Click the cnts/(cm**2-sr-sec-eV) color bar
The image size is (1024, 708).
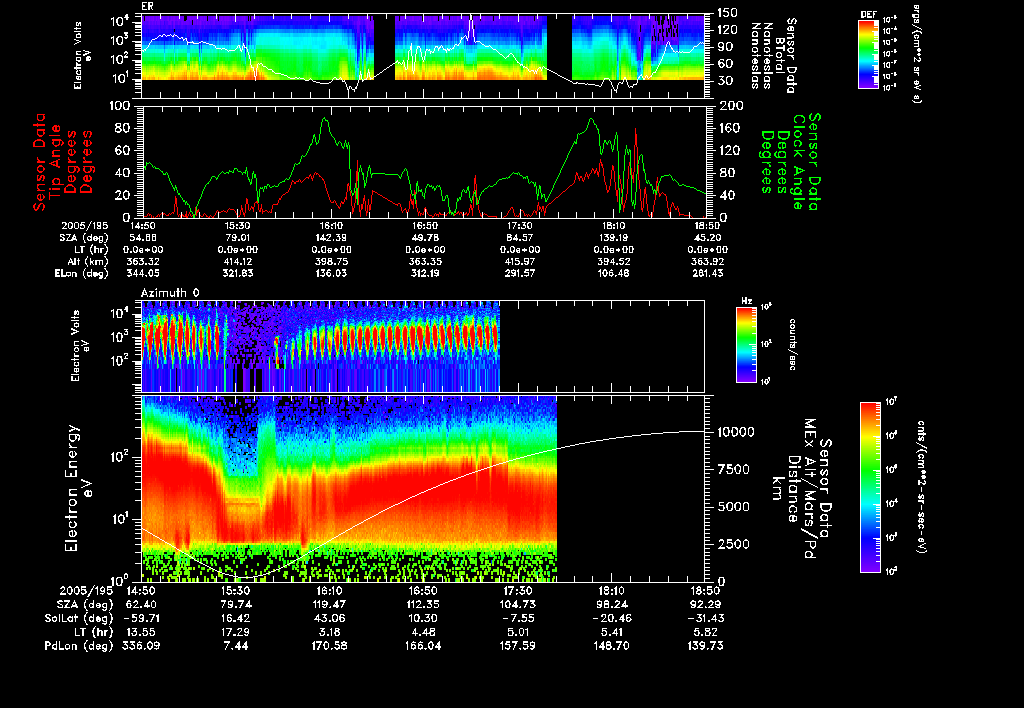(x=870, y=487)
